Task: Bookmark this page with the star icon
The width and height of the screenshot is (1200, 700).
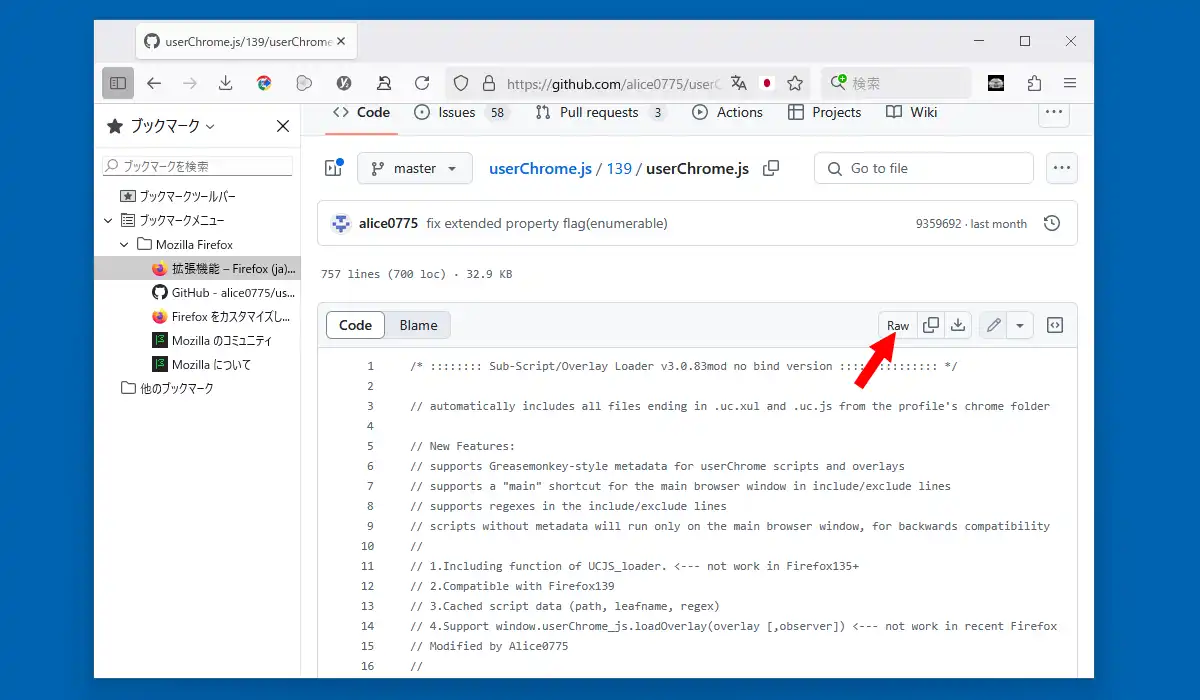Action: (795, 83)
